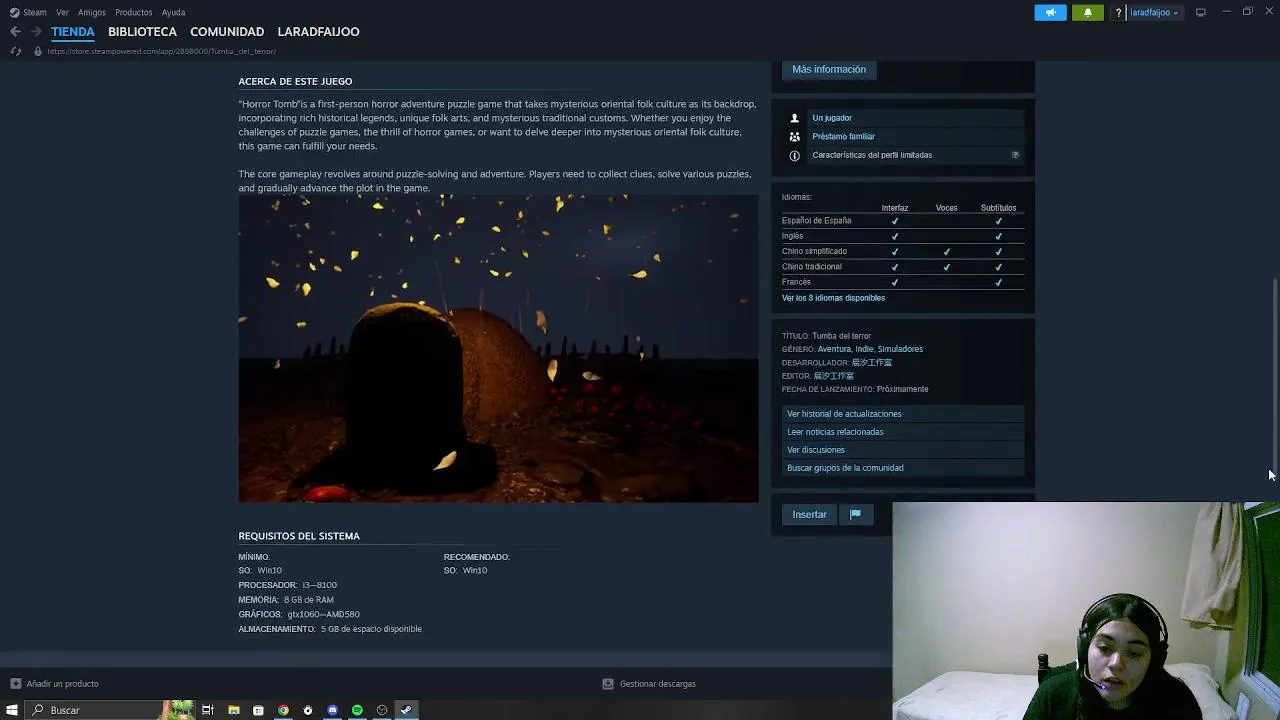Click the tomb game screenshot image
Image resolution: width=1280 pixels, height=720 pixels.
[498, 348]
